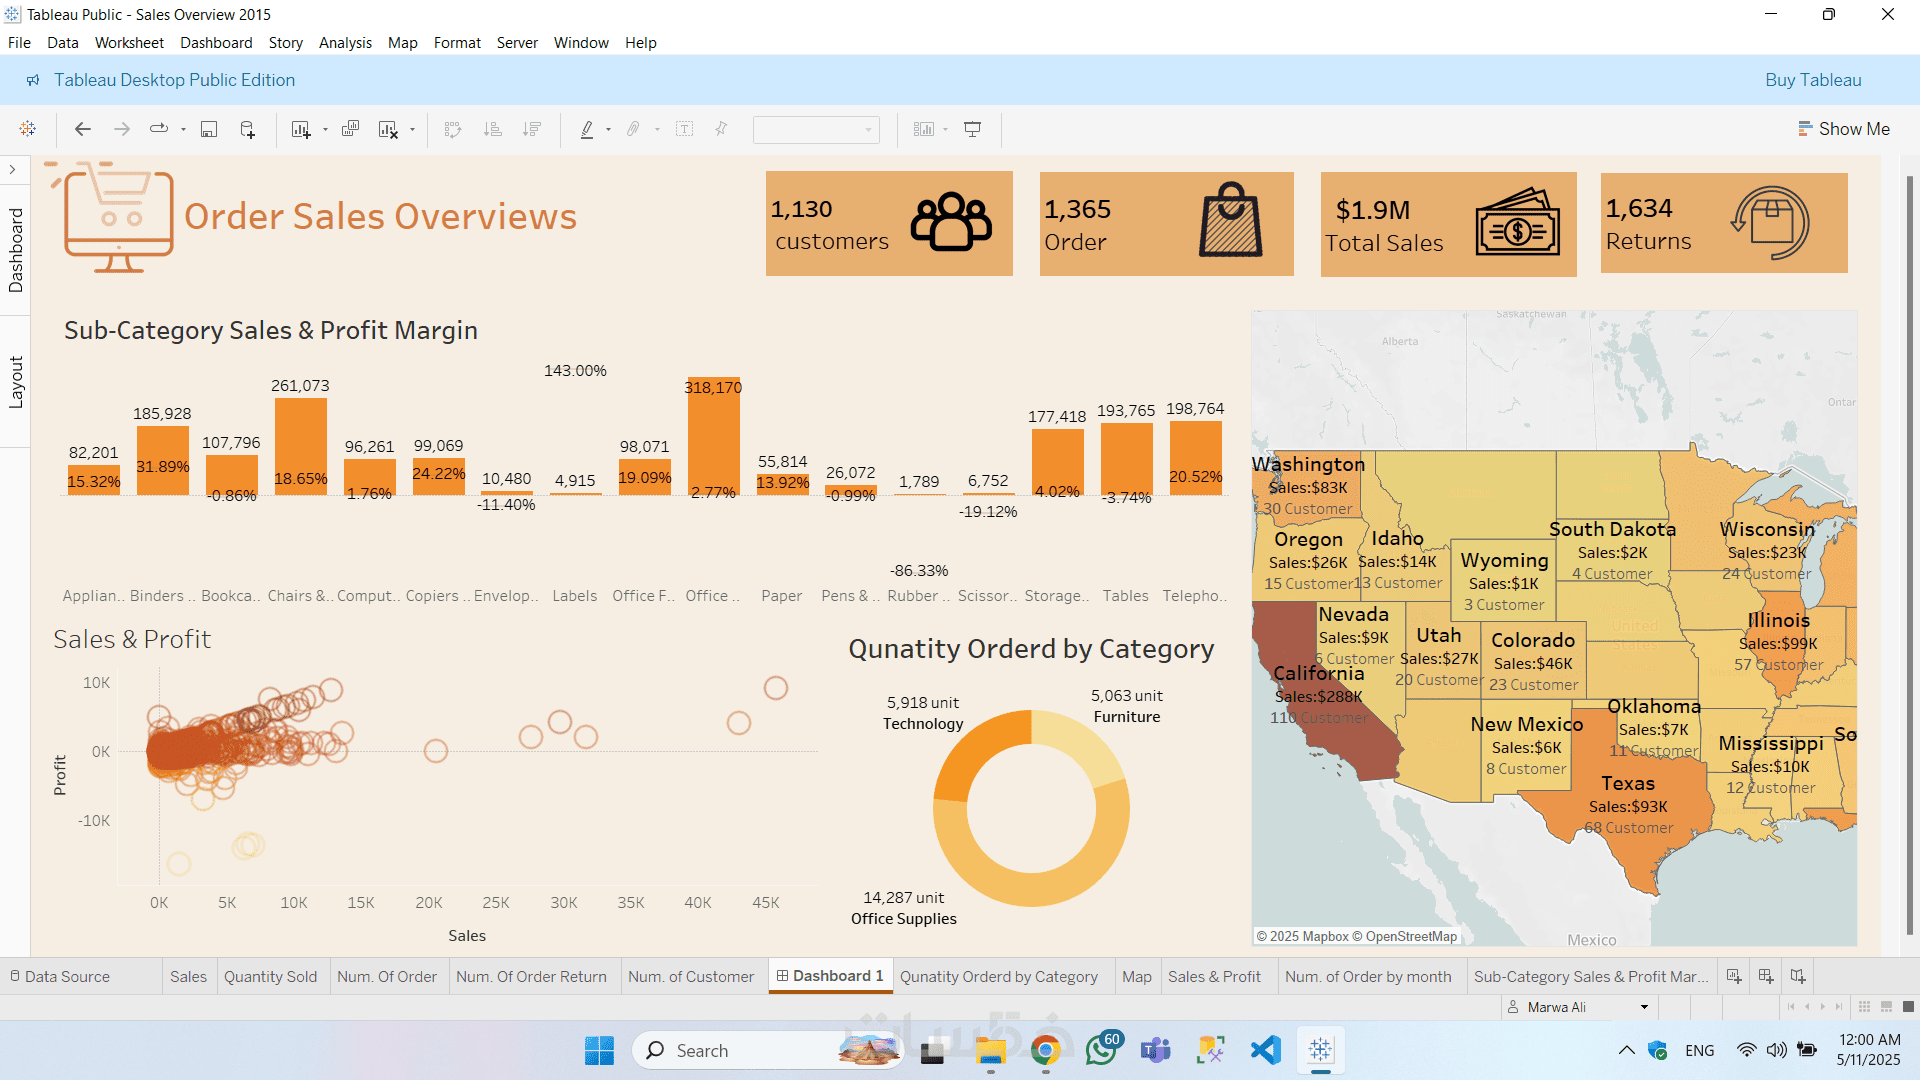
Task: Click the Presentation Mode icon
Action: [972, 129]
